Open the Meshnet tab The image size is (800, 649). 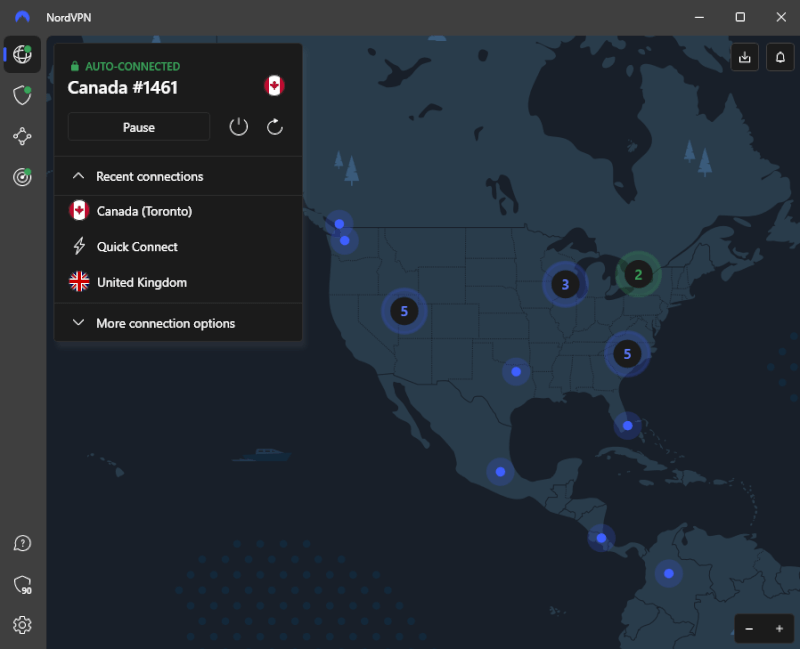22,136
